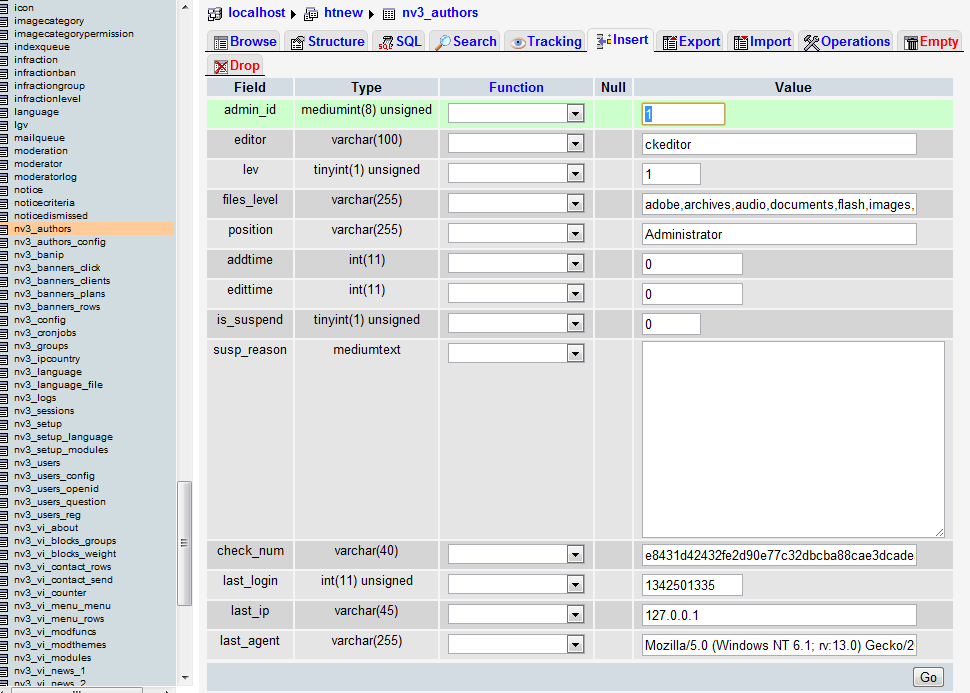
Task: Open the Import tab
Action: pyautogui.click(x=762, y=41)
